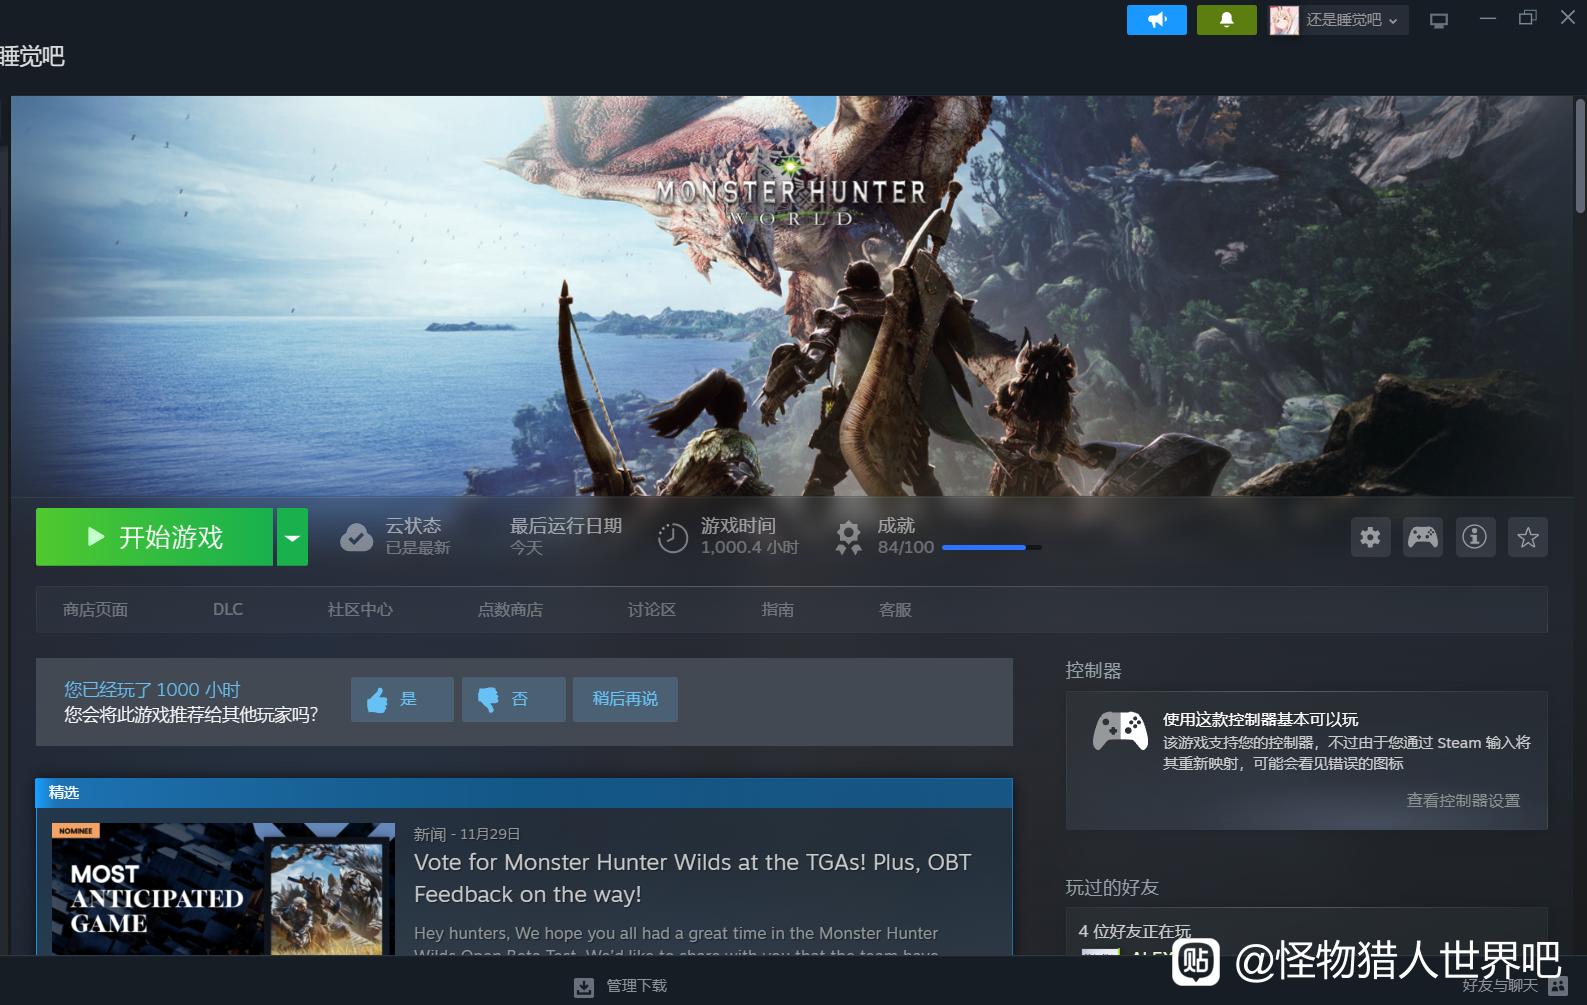Open the 还是睡觉吧 account dropdown
The height and width of the screenshot is (1005, 1587).
(x=1352, y=20)
